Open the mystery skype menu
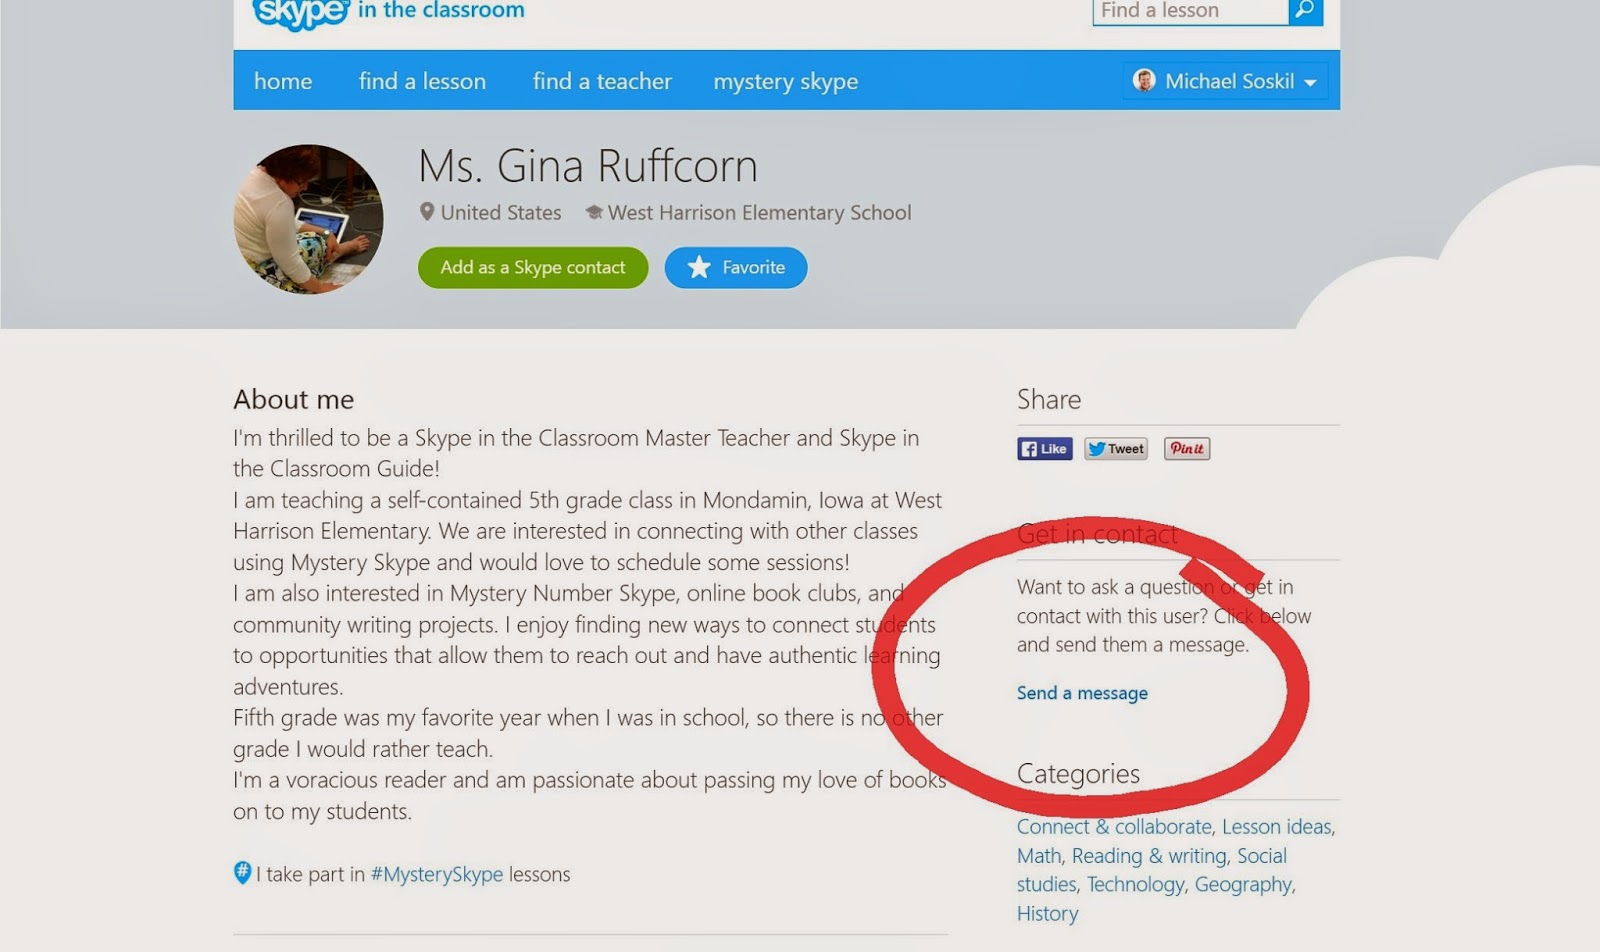Image resolution: width=1600 pixels, height=952 pixels. pos(785,82)
